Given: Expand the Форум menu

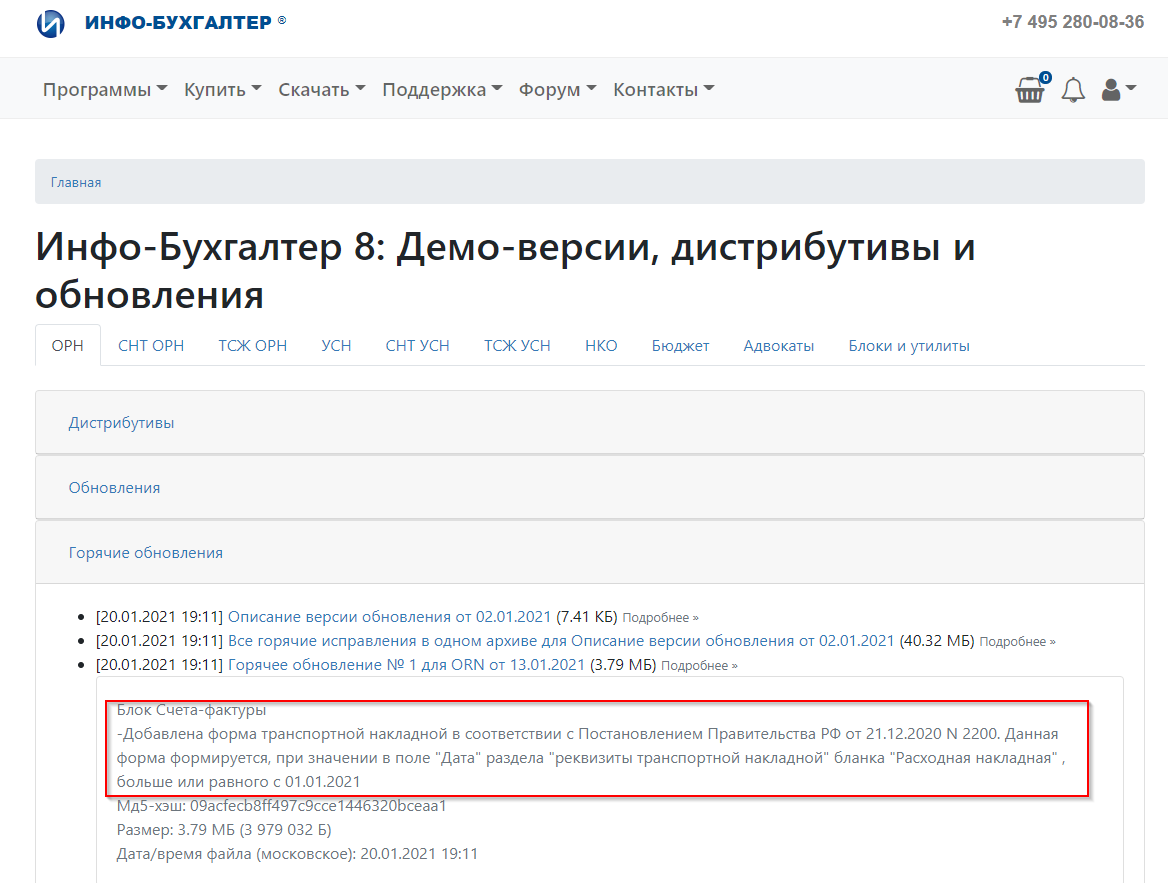Looking at the screenshot, I should click(558, 89).
